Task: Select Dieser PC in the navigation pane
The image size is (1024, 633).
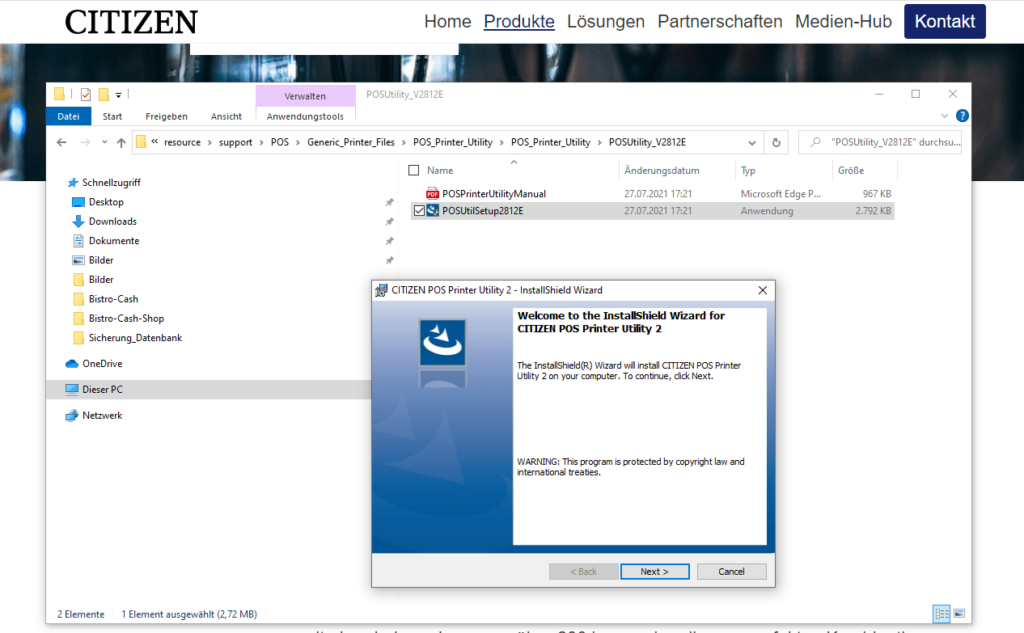Action: point(102,389)
